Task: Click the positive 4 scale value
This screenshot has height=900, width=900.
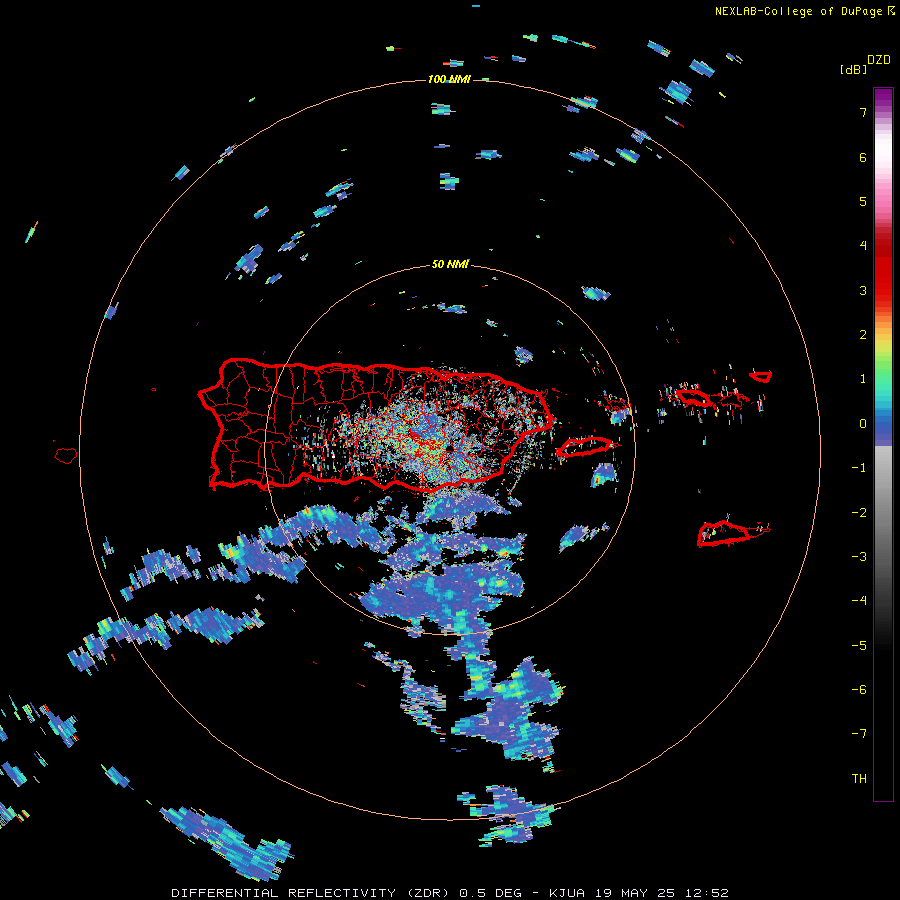Action: 863,246
